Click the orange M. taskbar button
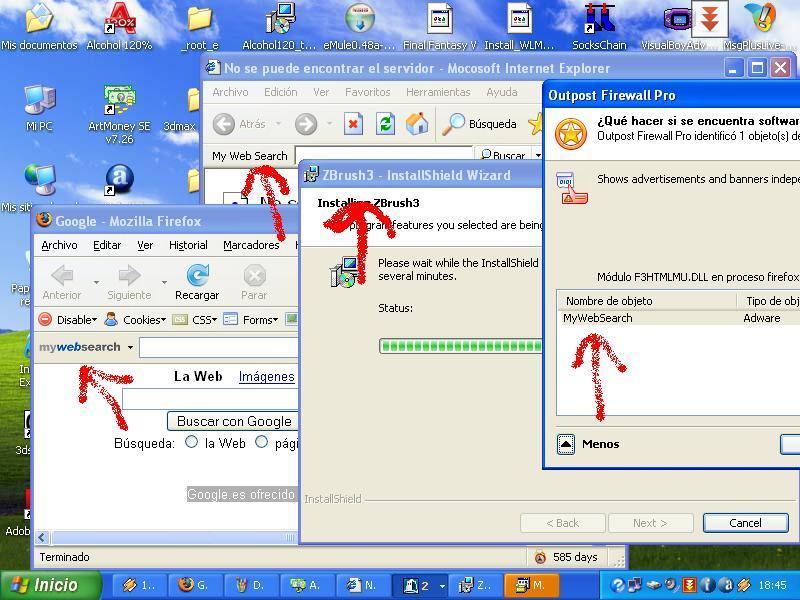The height and width of the screenshot is (600, 800). [x=532, y=585]
